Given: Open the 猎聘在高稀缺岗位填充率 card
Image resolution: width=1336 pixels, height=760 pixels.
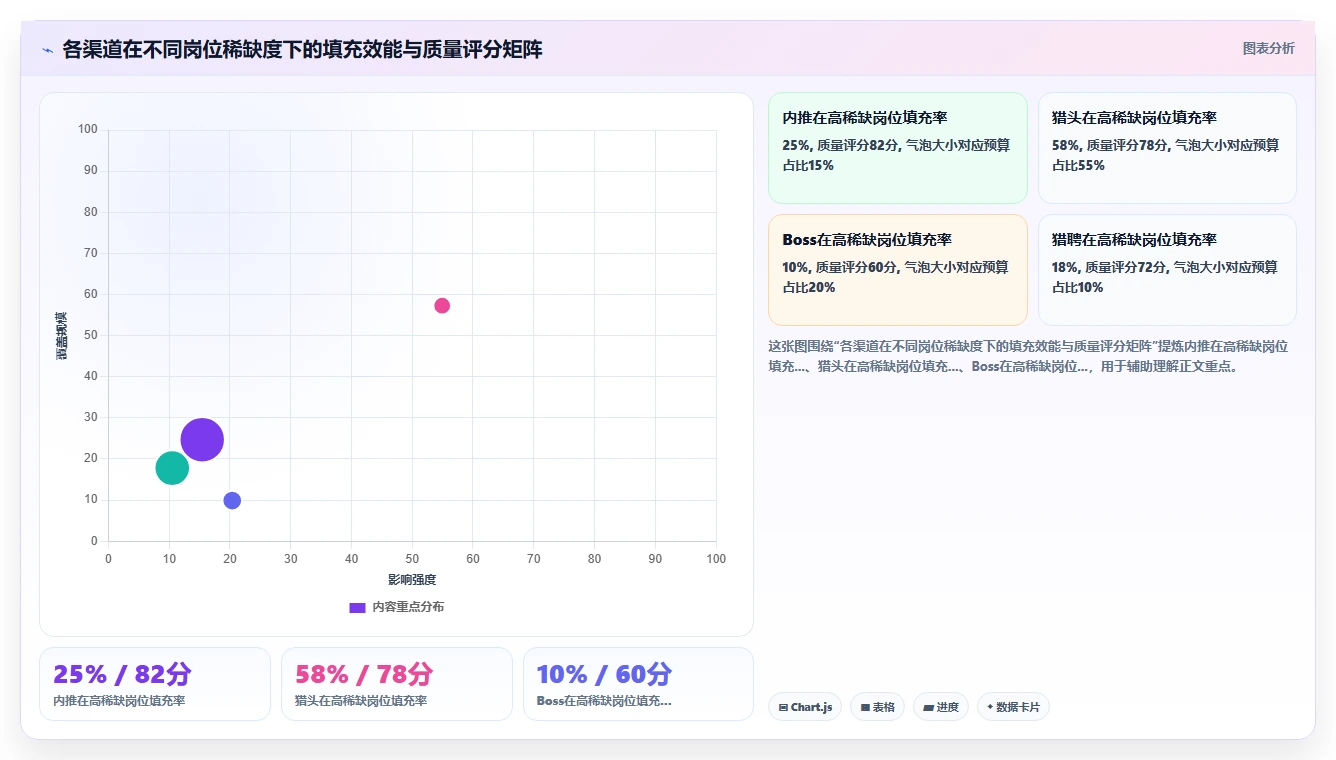Looking at the screenshot, I should tap(1167, 270).
